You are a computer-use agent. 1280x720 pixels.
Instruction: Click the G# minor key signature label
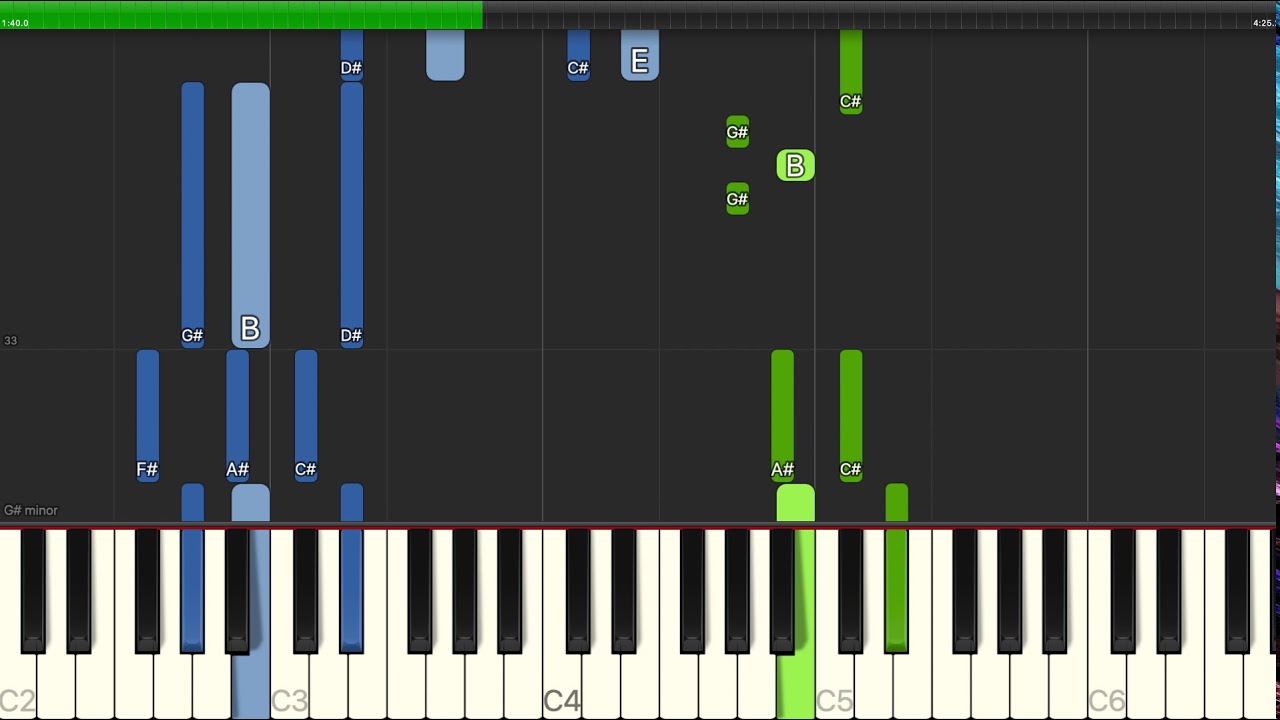[x=31, y=510]
